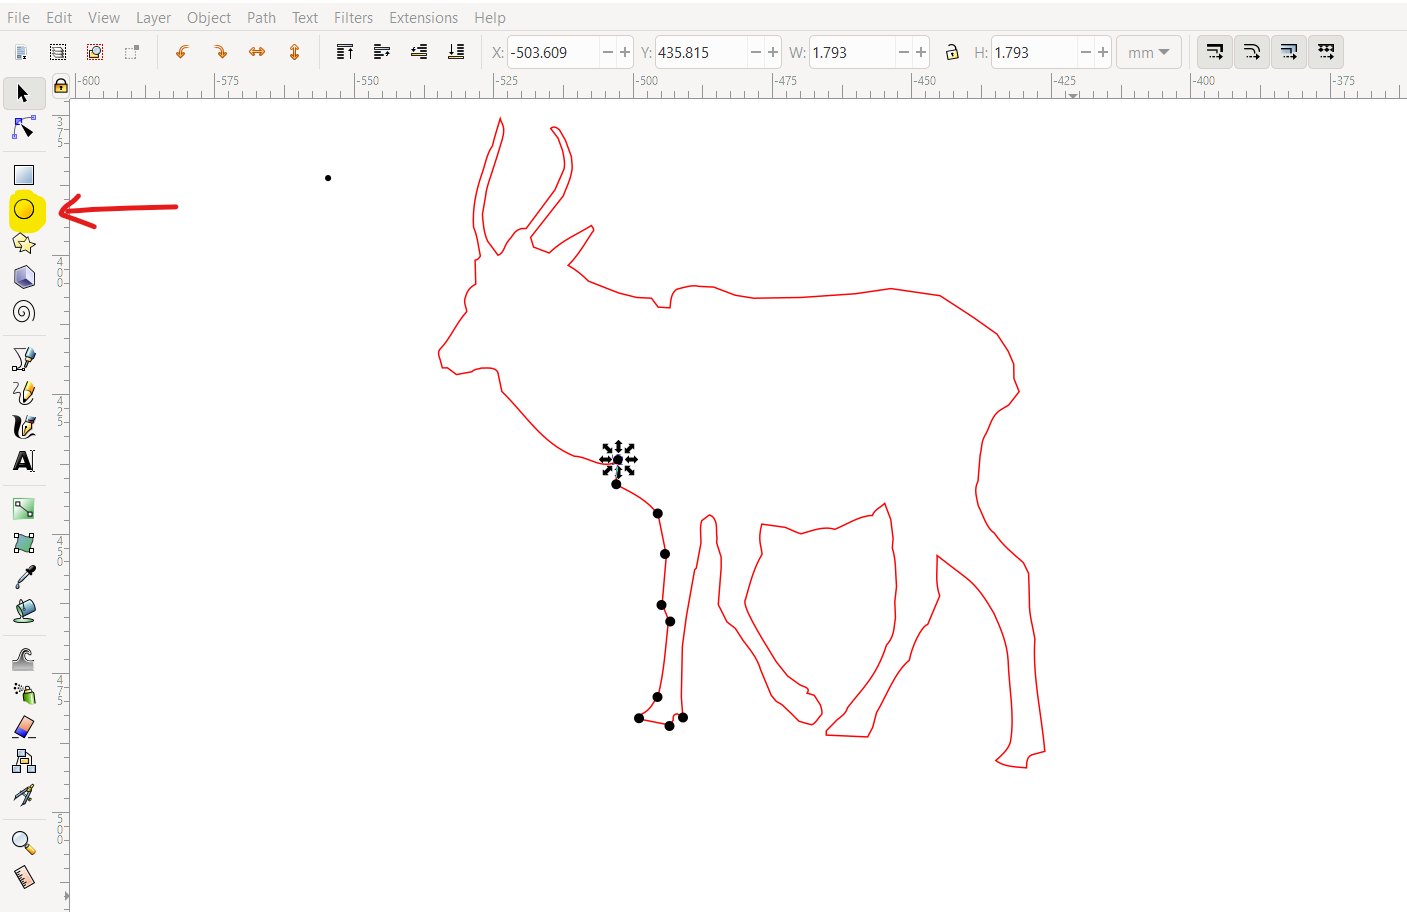Image resolution: width=1407 pixels, height=912 pixels.
Task: Select the Zoom tool
Action: point(22,843)
